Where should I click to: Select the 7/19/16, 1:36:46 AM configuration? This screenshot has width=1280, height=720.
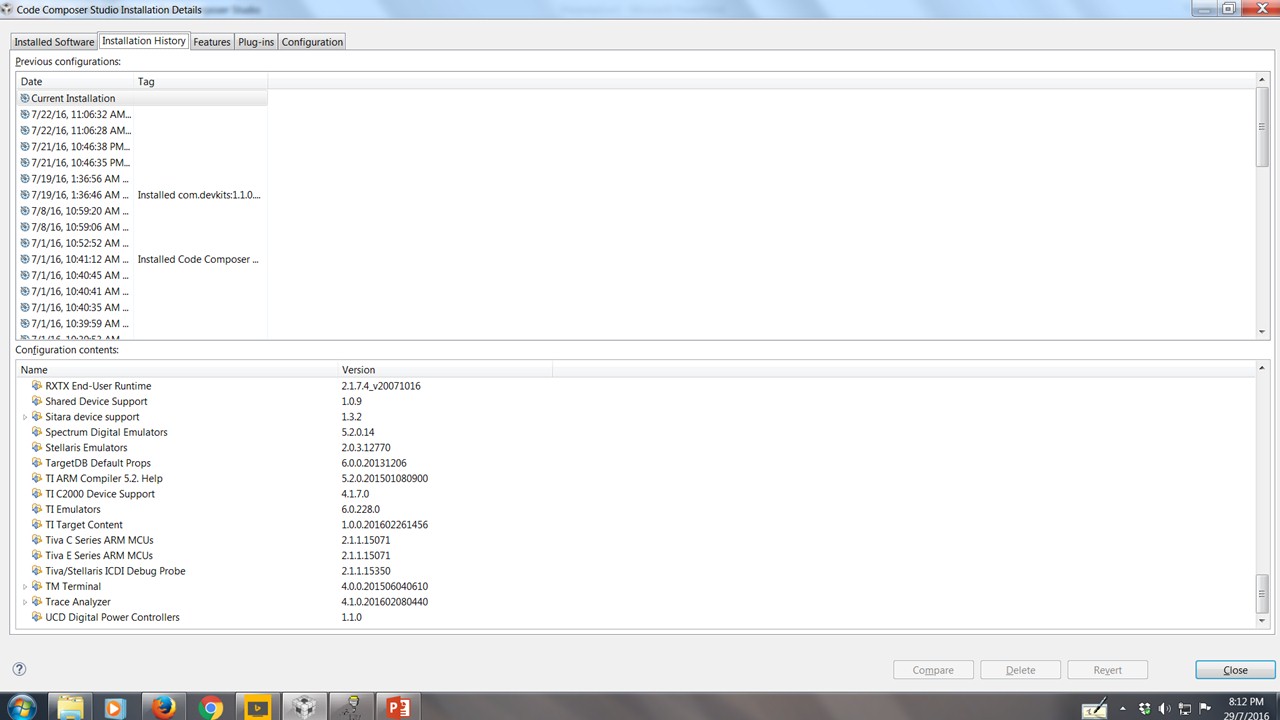80,195
